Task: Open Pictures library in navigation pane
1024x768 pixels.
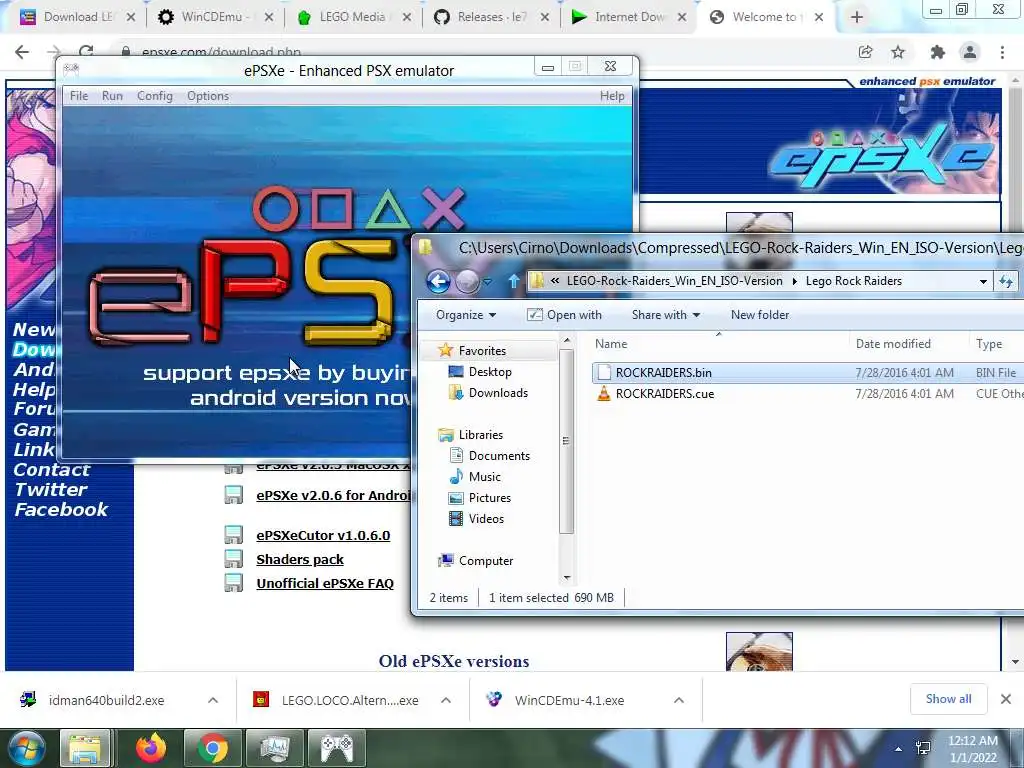Action: pyautogui.click(x=490, y=498)
